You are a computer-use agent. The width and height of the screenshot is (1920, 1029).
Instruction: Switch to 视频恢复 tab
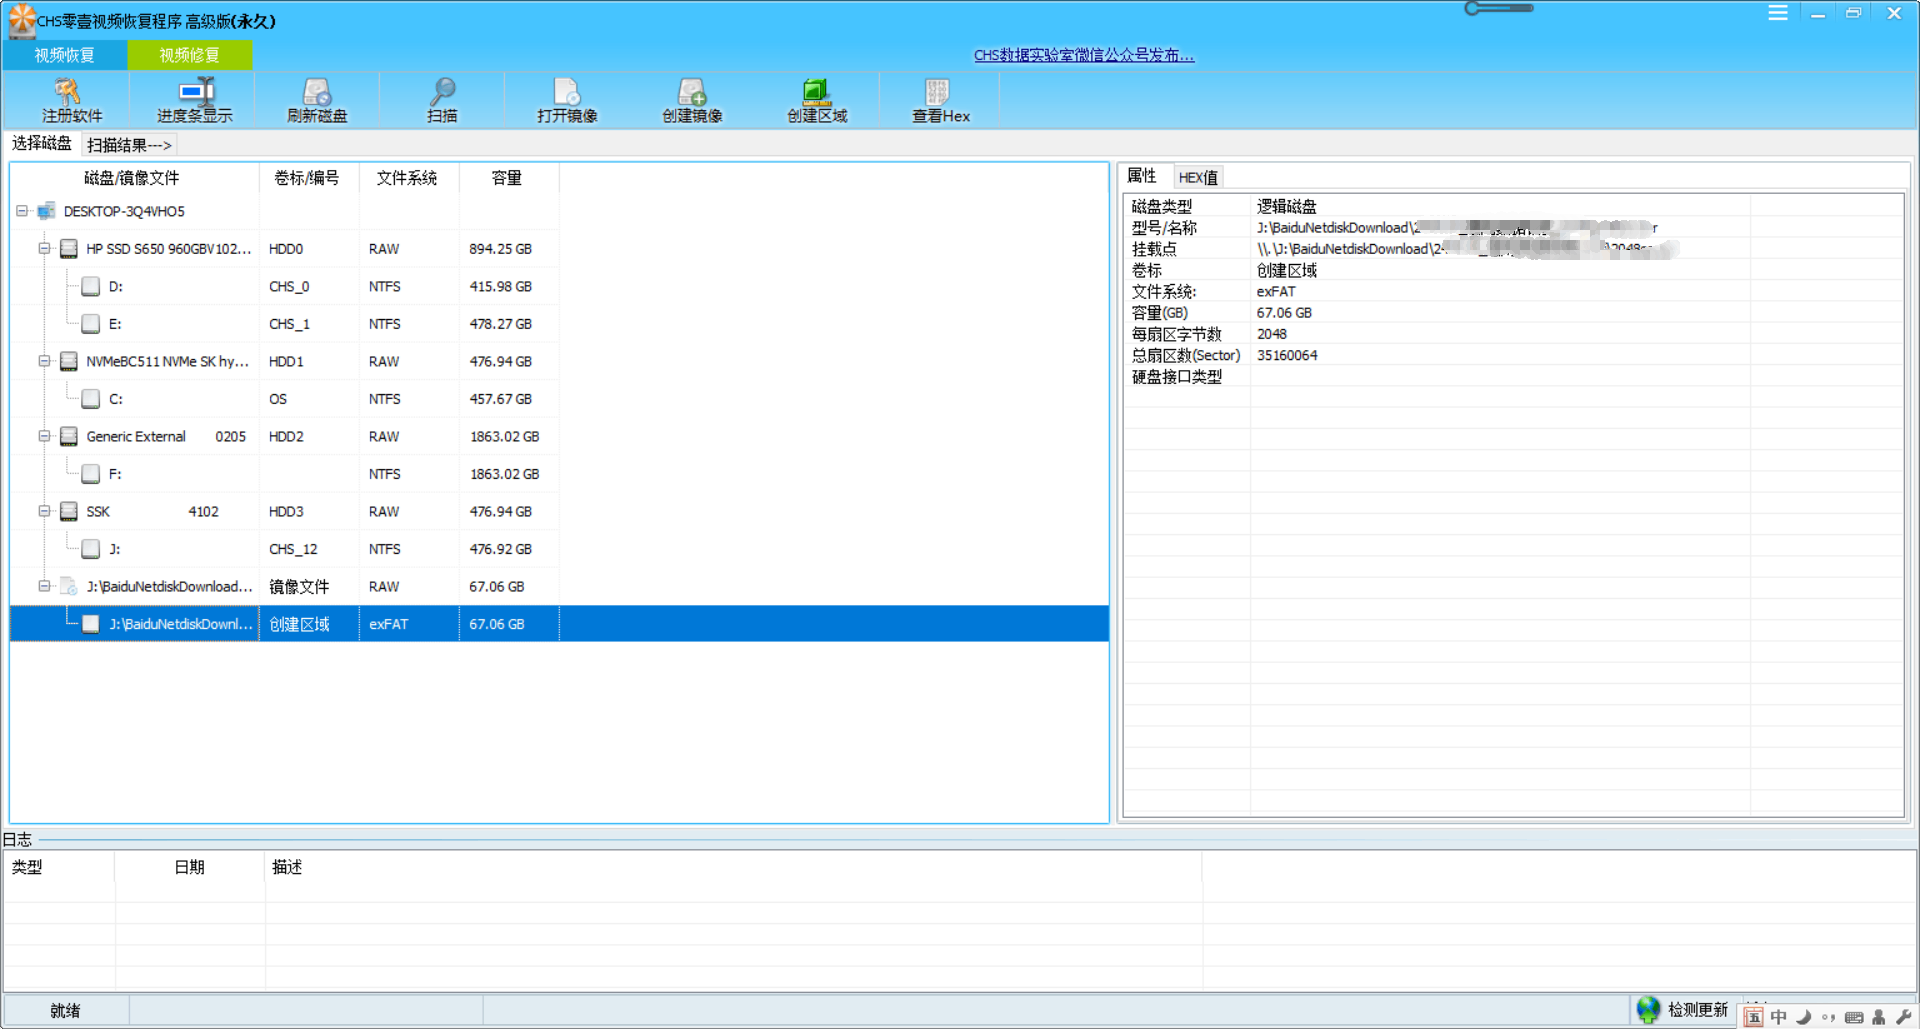65,55
